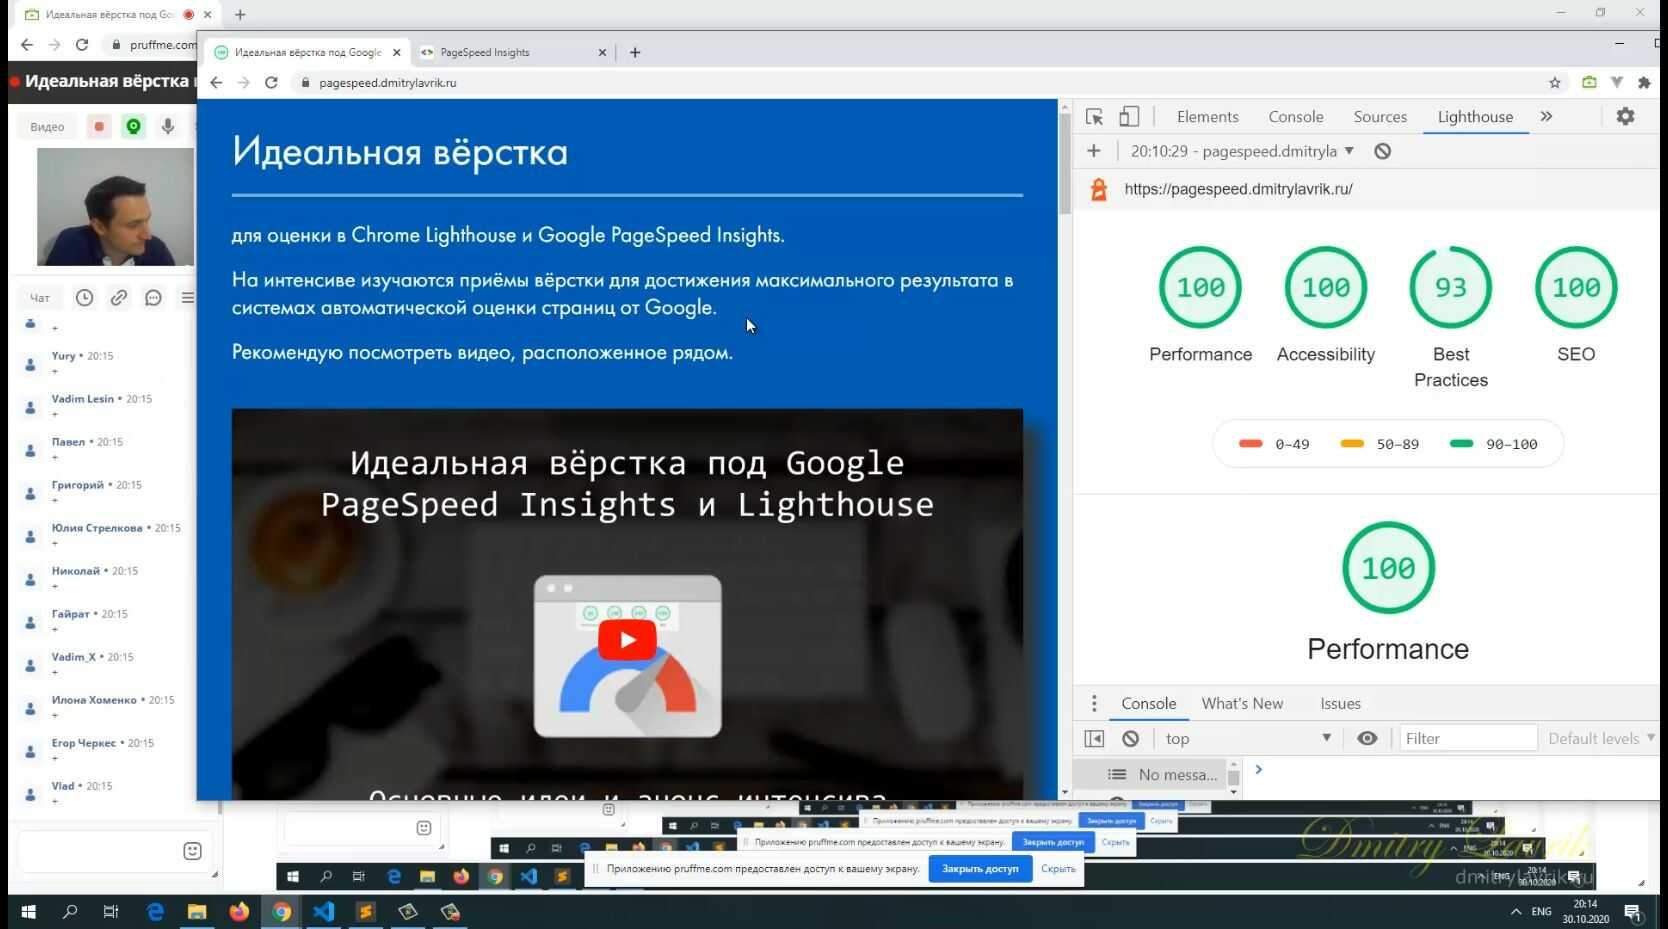Open File Explorer from the taskbar

pos(197,912)
